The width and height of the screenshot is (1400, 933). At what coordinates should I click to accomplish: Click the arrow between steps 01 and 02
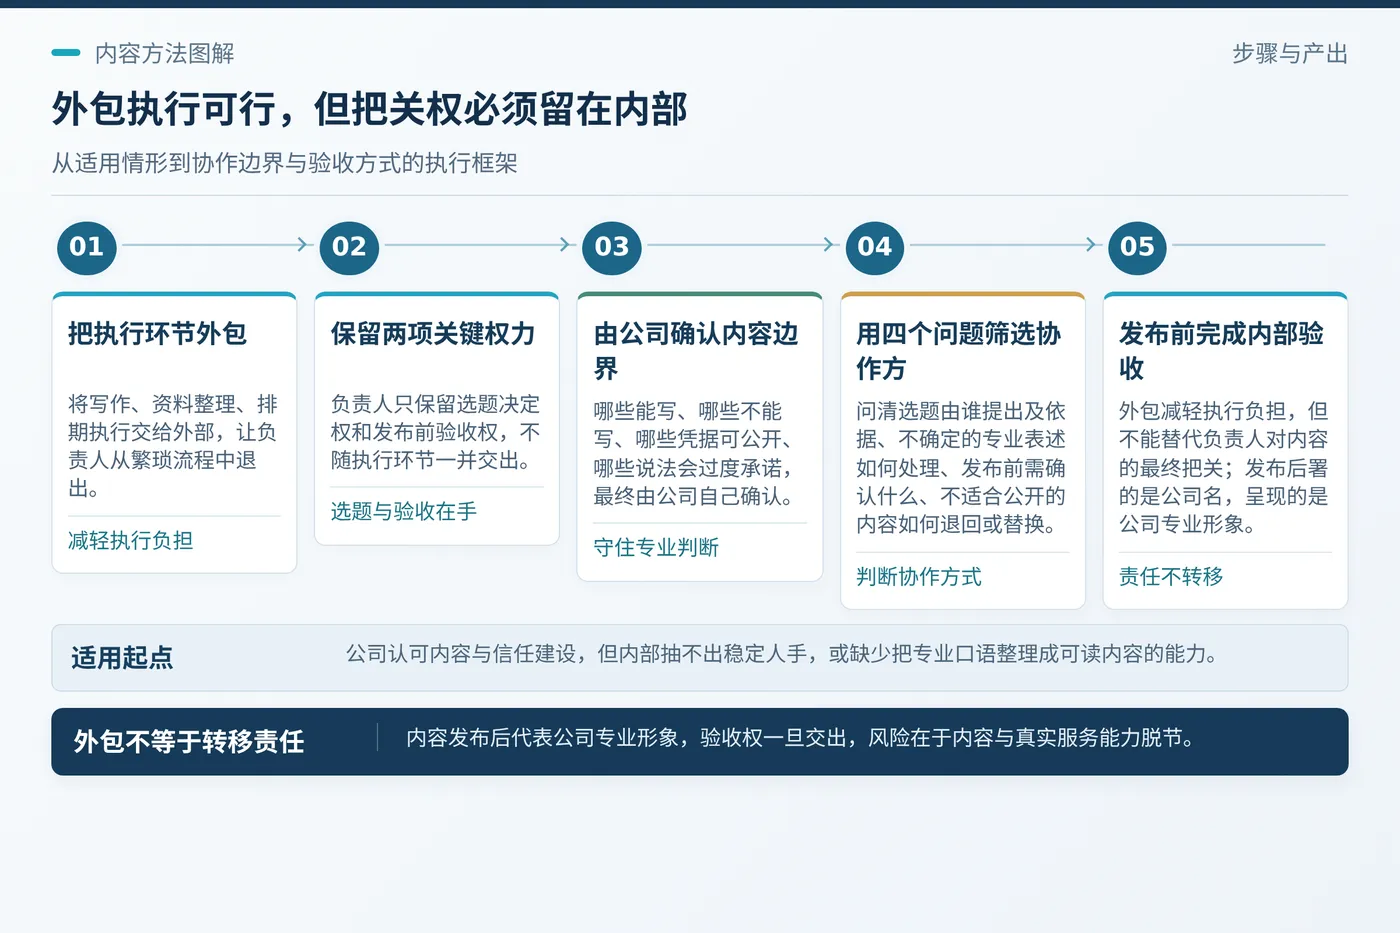point(305,245)
